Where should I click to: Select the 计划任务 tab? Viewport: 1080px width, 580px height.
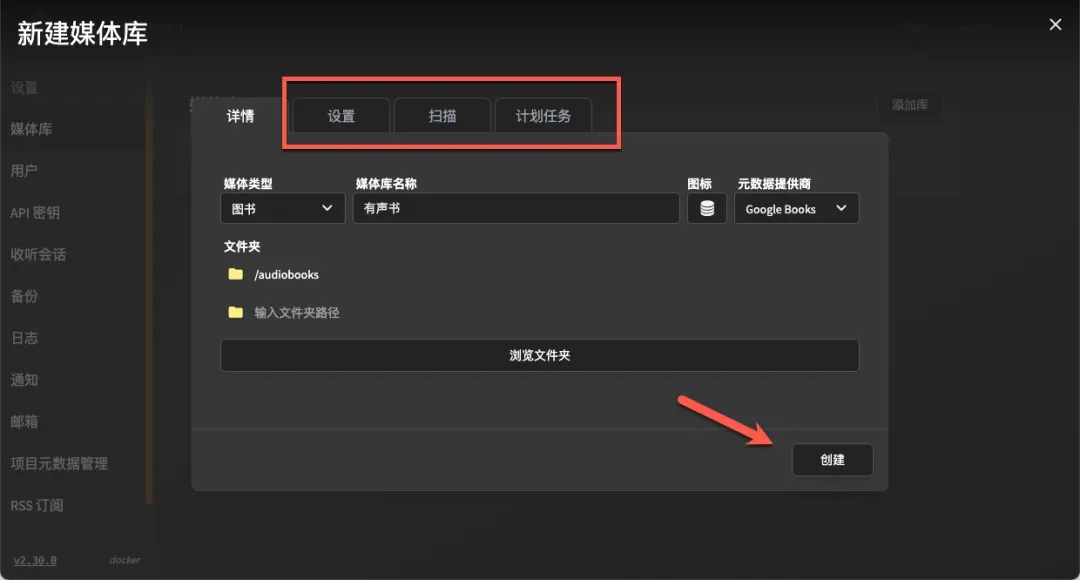pos(543,116)
